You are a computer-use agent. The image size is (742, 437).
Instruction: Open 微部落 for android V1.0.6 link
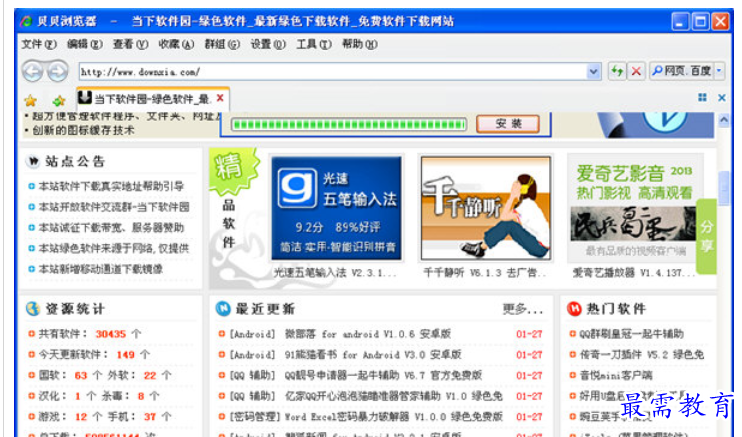coord(368,334)
